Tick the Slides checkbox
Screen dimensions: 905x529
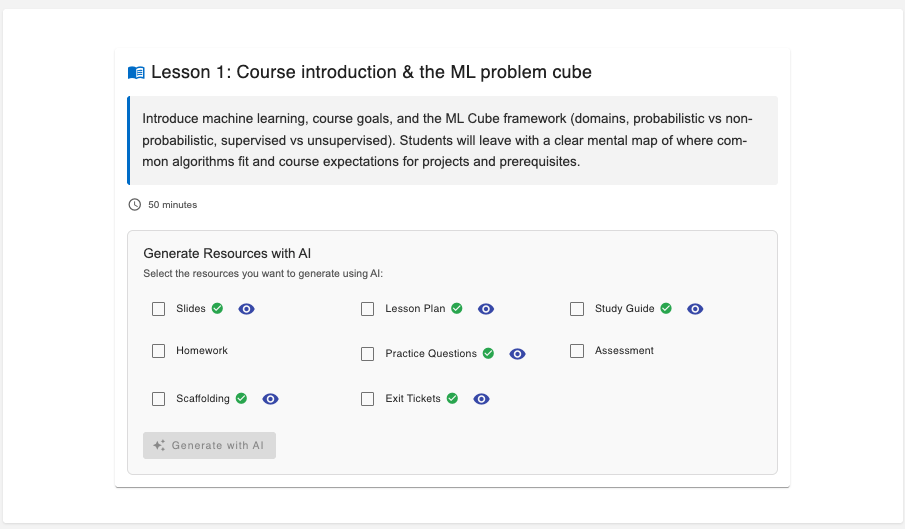(159, 309)
